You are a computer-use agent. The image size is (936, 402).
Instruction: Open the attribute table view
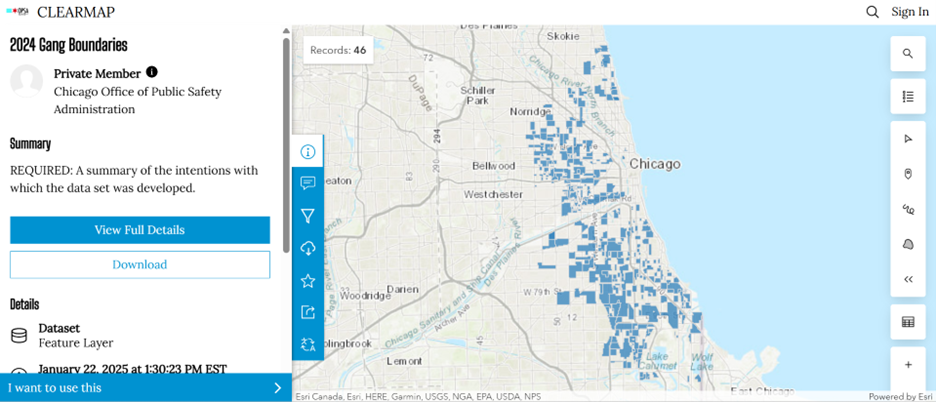(907, 322)
